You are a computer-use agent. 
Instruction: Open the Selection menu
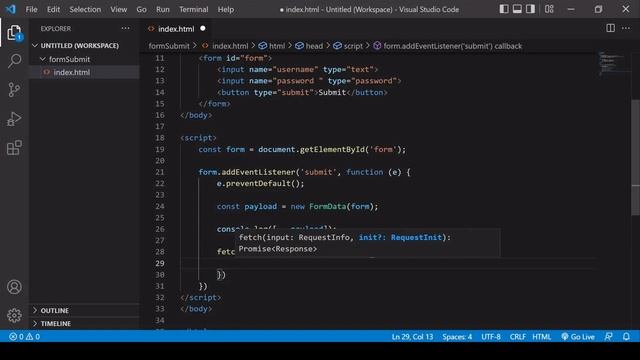pyautogui.click(x=85, y=9)
